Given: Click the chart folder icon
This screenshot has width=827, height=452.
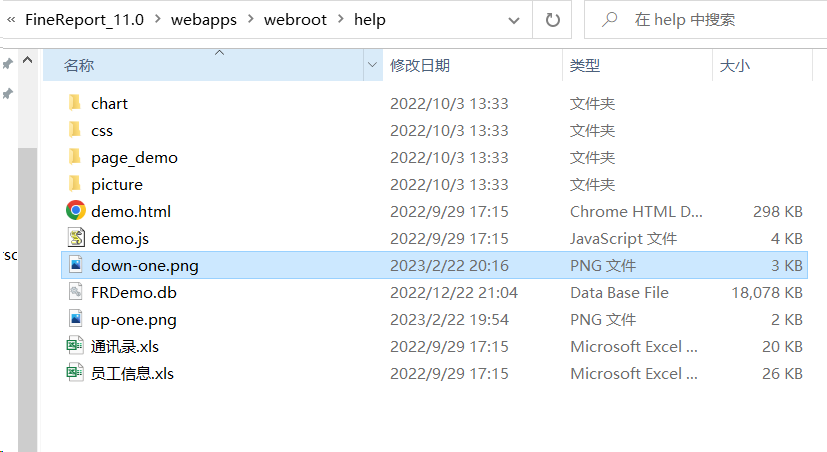Looking at the screenshot, I should pos(75,103).
